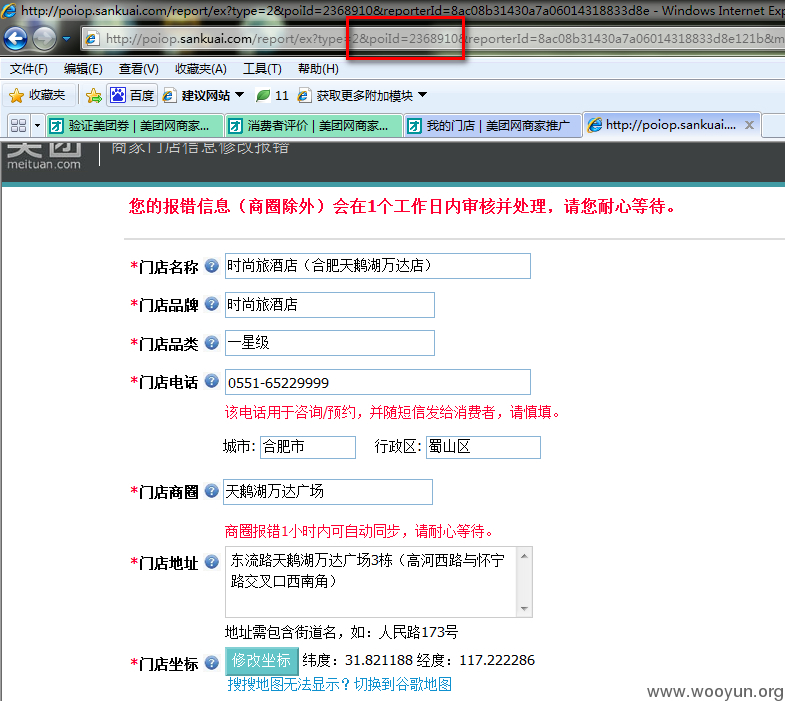Close the poiop.sankuai tab
Image resolution: width=785 pixels, height=701 pixels.
pyautogui.click(x=749, y=125)
